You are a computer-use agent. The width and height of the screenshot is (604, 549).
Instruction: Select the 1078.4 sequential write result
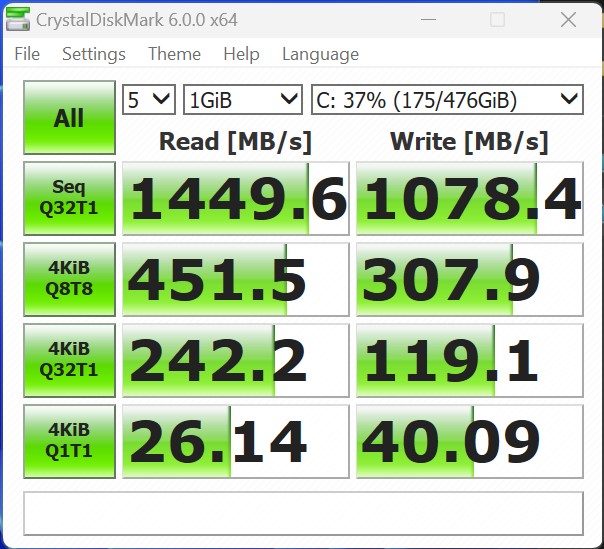tap(470, 198)
